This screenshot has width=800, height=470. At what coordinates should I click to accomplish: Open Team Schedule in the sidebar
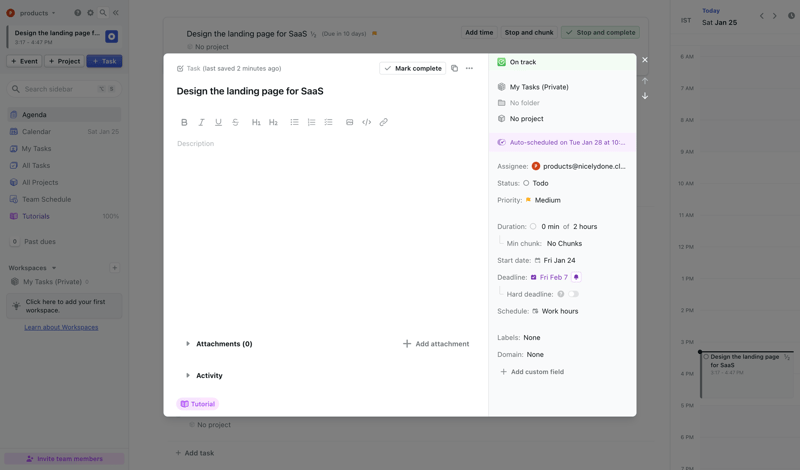coord(64,199)
